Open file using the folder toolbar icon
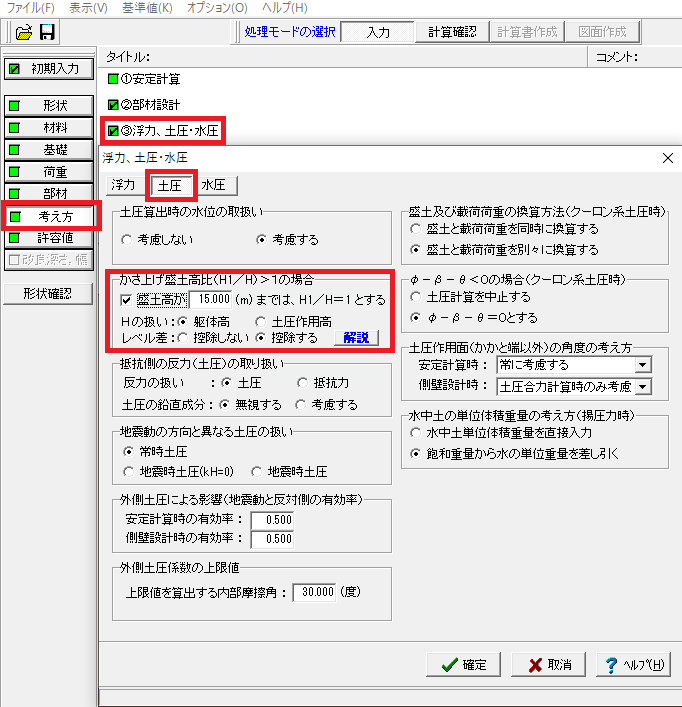This screenshot has height=707, width=682. [24, 32]
